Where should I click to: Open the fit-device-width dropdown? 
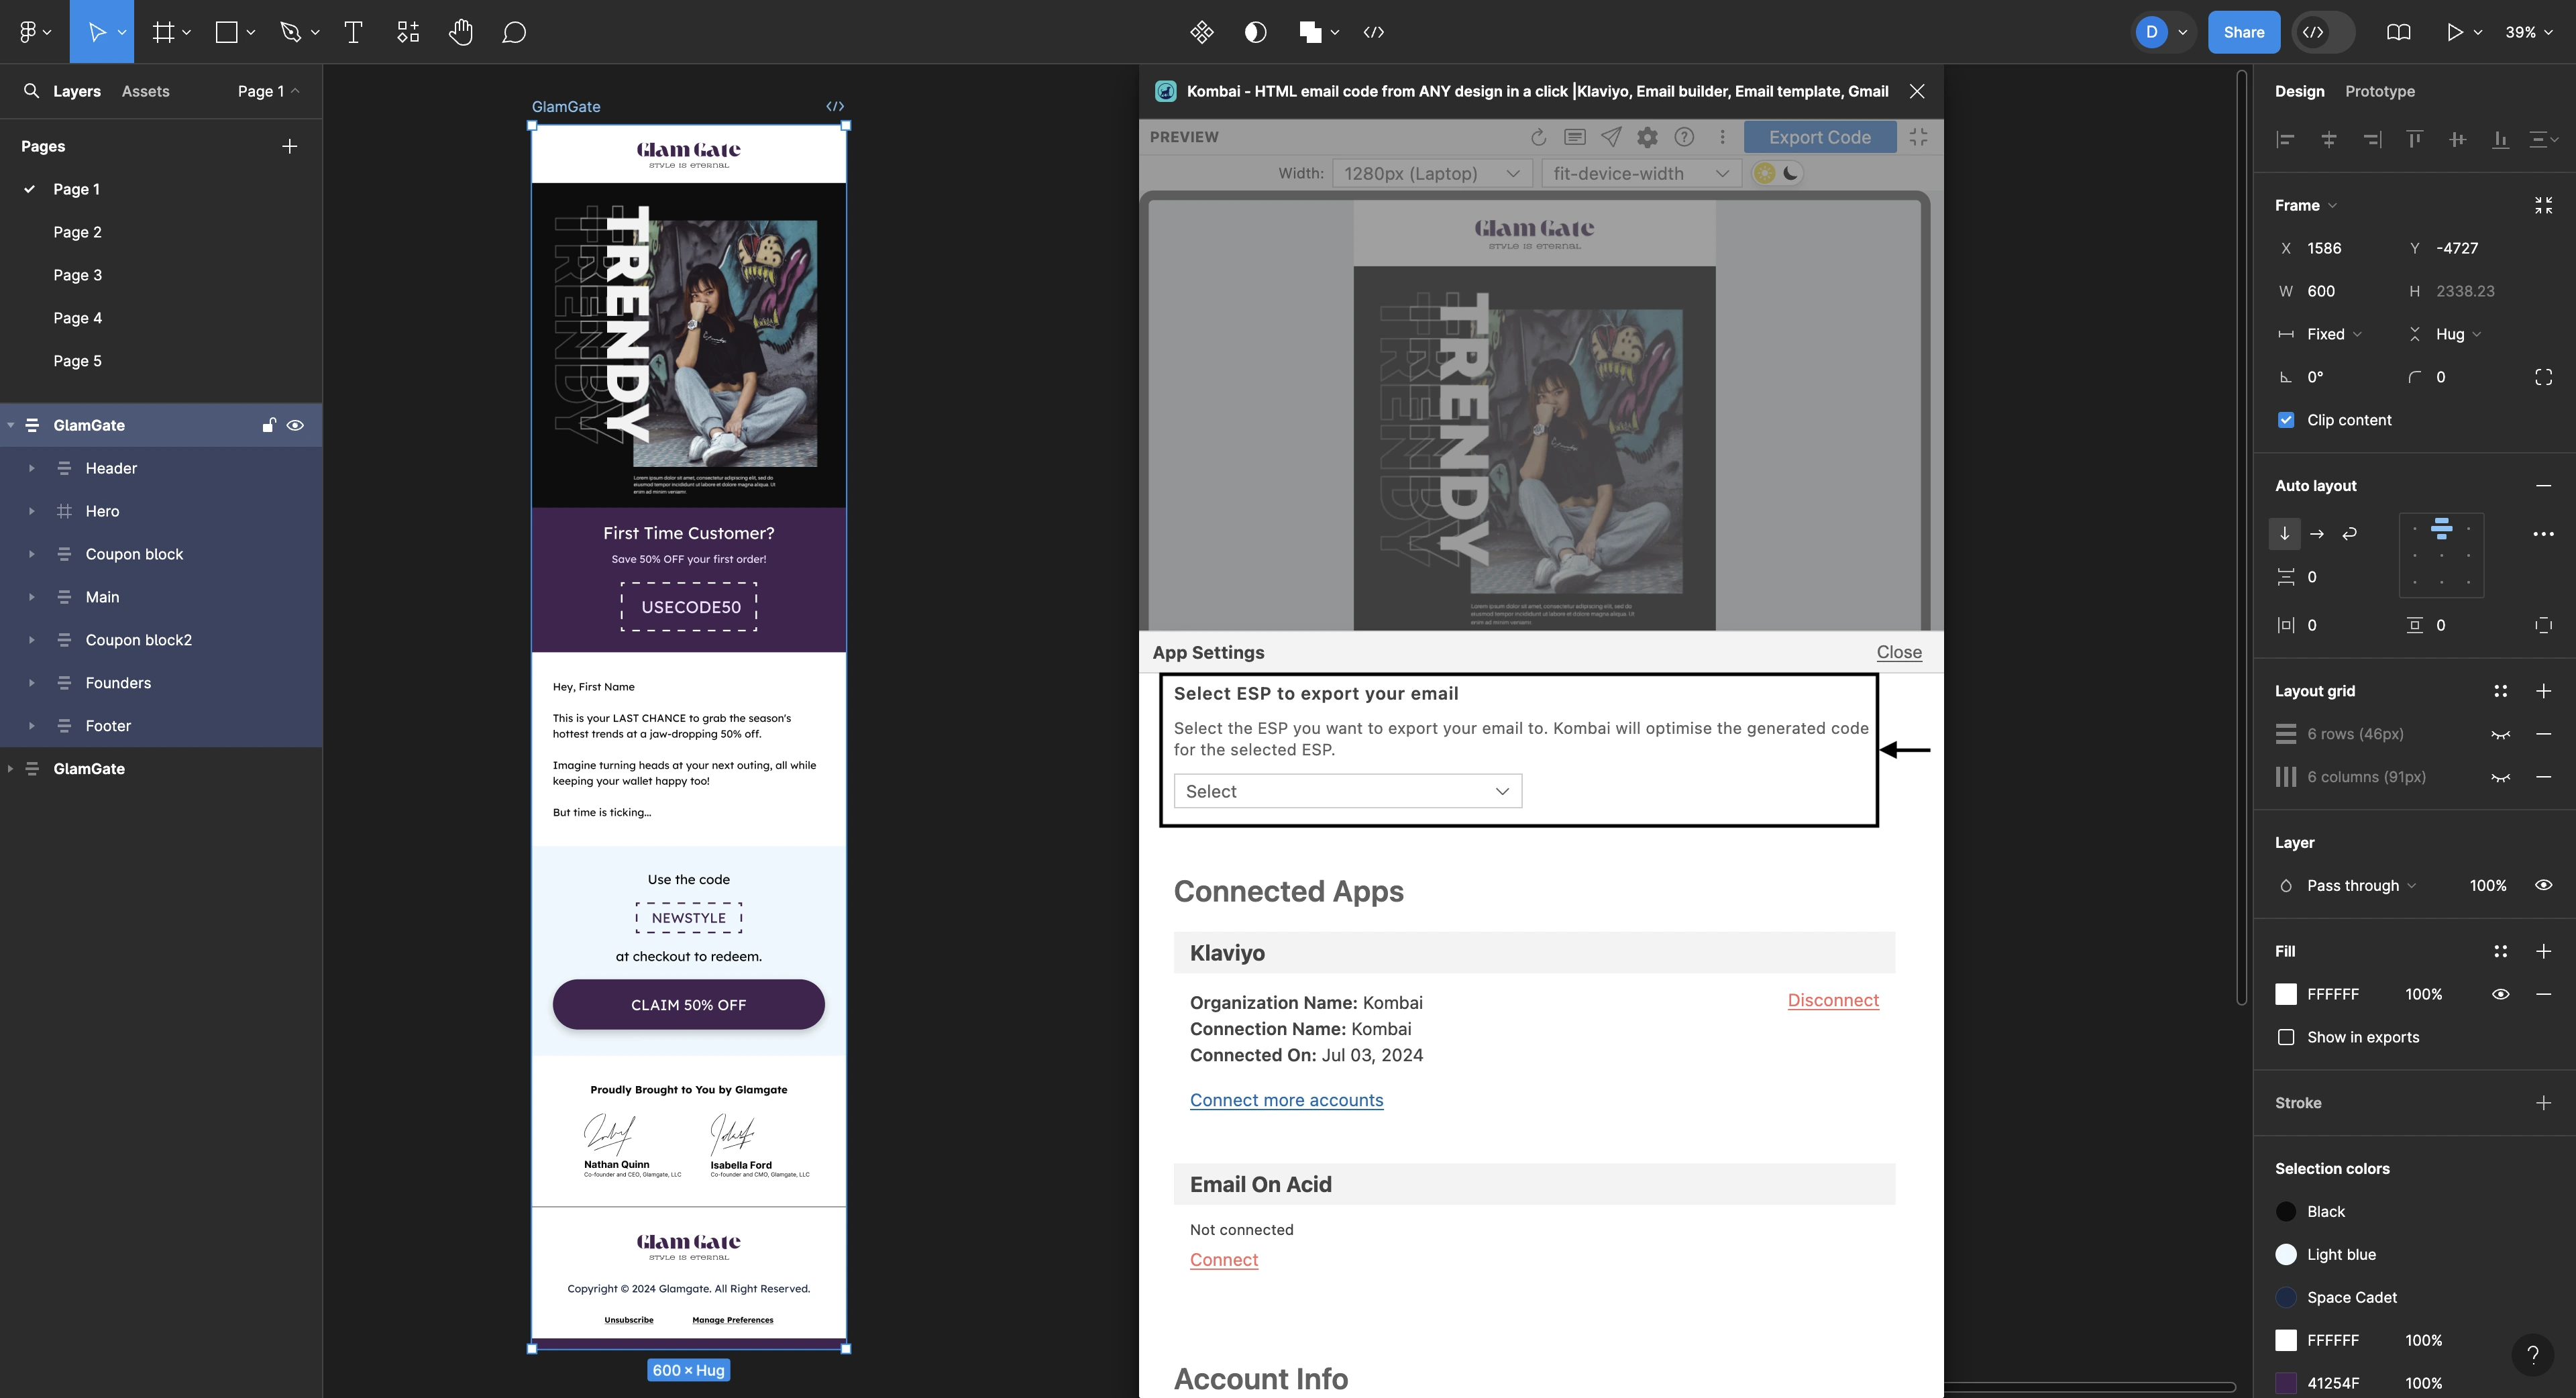1640,173
